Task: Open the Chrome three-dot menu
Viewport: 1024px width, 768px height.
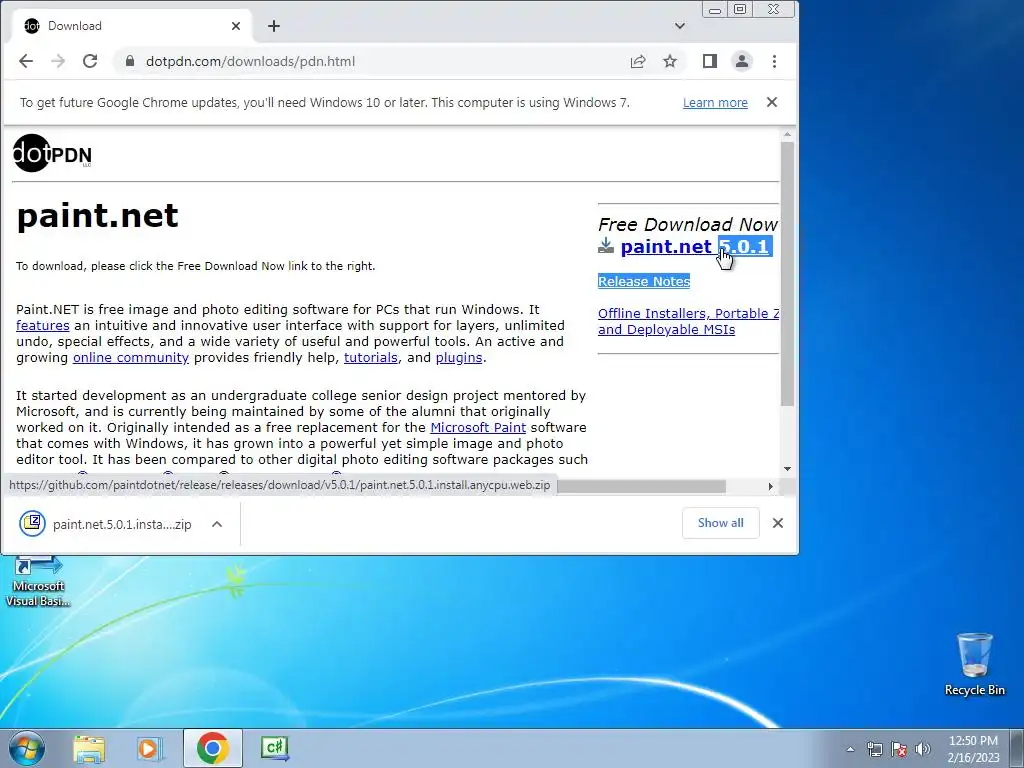Action: click(x=775, y=61)
